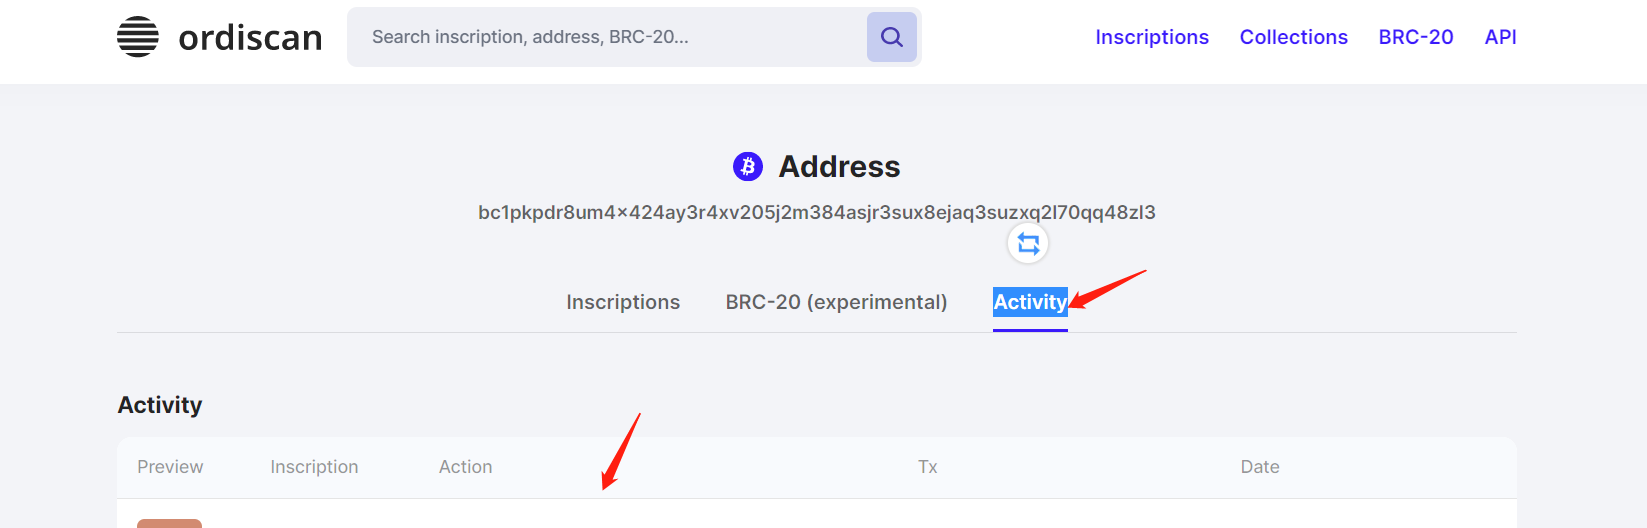Screen dimensions: 1647x528
Task: Open the first activity row preview thumbnail
Action: [x=169, y=523]
